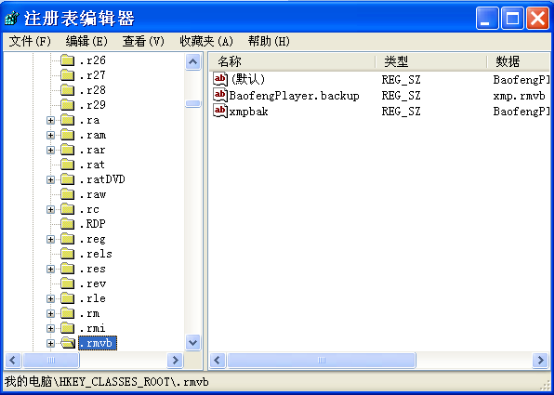This screenshot has height=395, width=554.
Task: Expand the .rm registry key
Action: tap(51, 314)
